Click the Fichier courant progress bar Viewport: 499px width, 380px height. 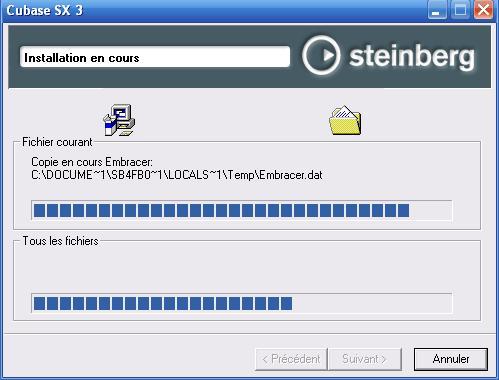242,210
